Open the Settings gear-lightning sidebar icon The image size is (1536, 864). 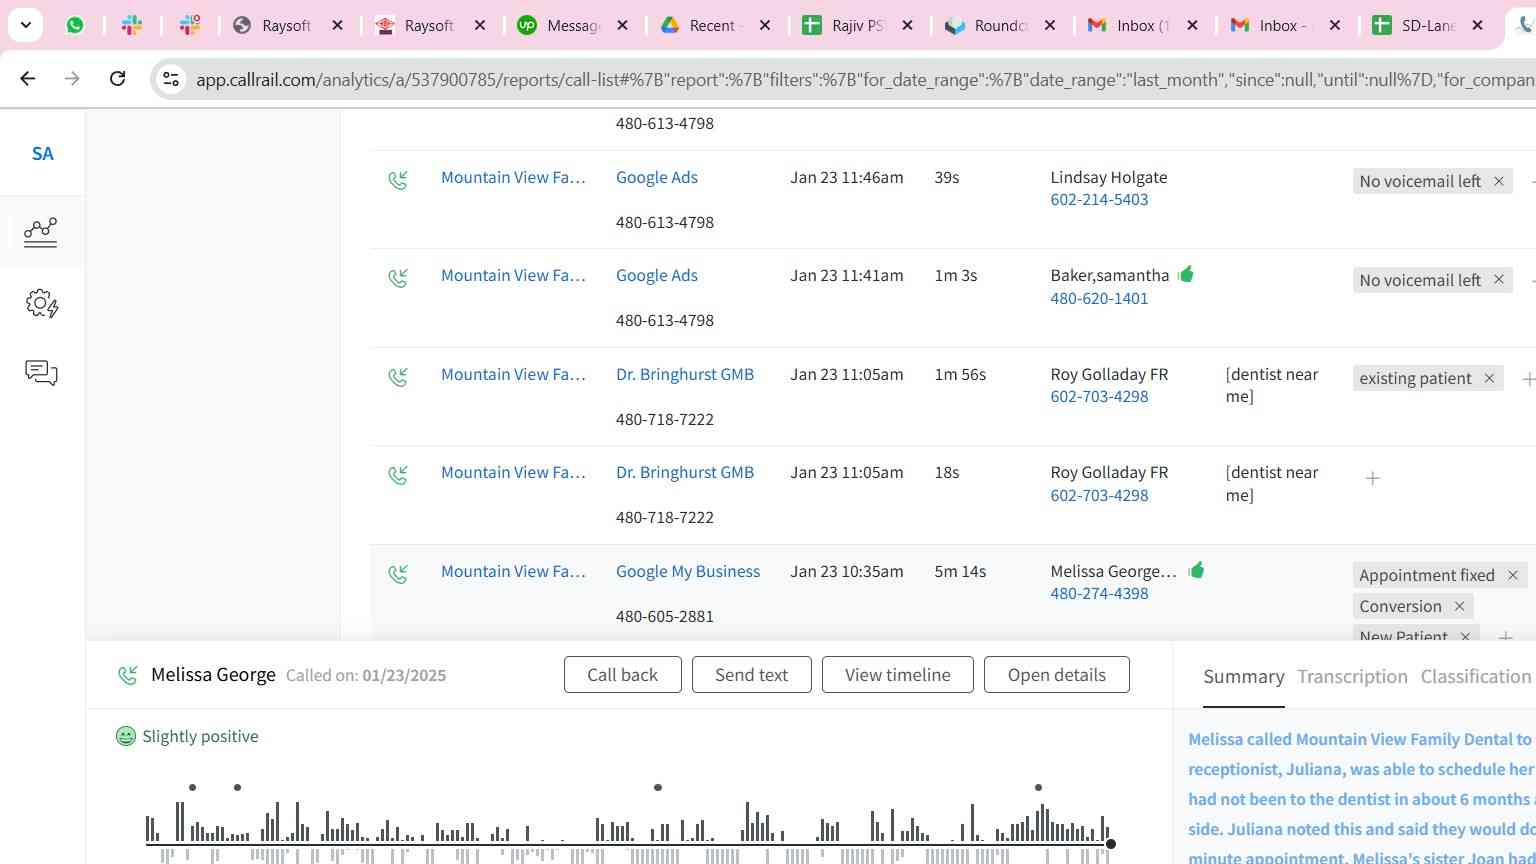click(41, 303)
